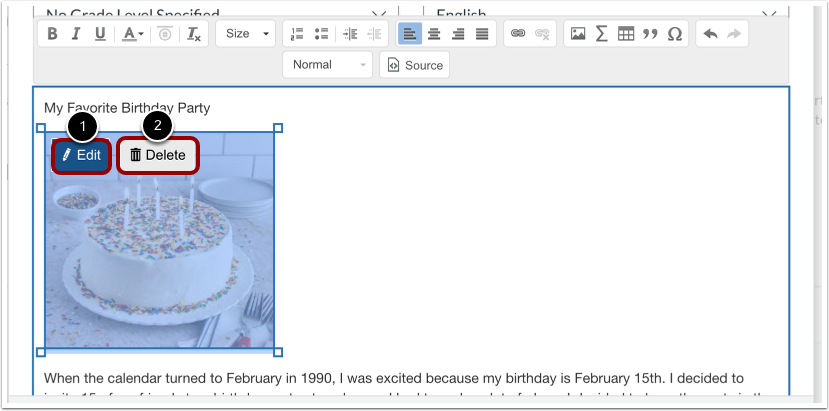Apply block quote formatting
This screenshot has height=411, width=829.
pyautogui.click(x=650, y=34)
